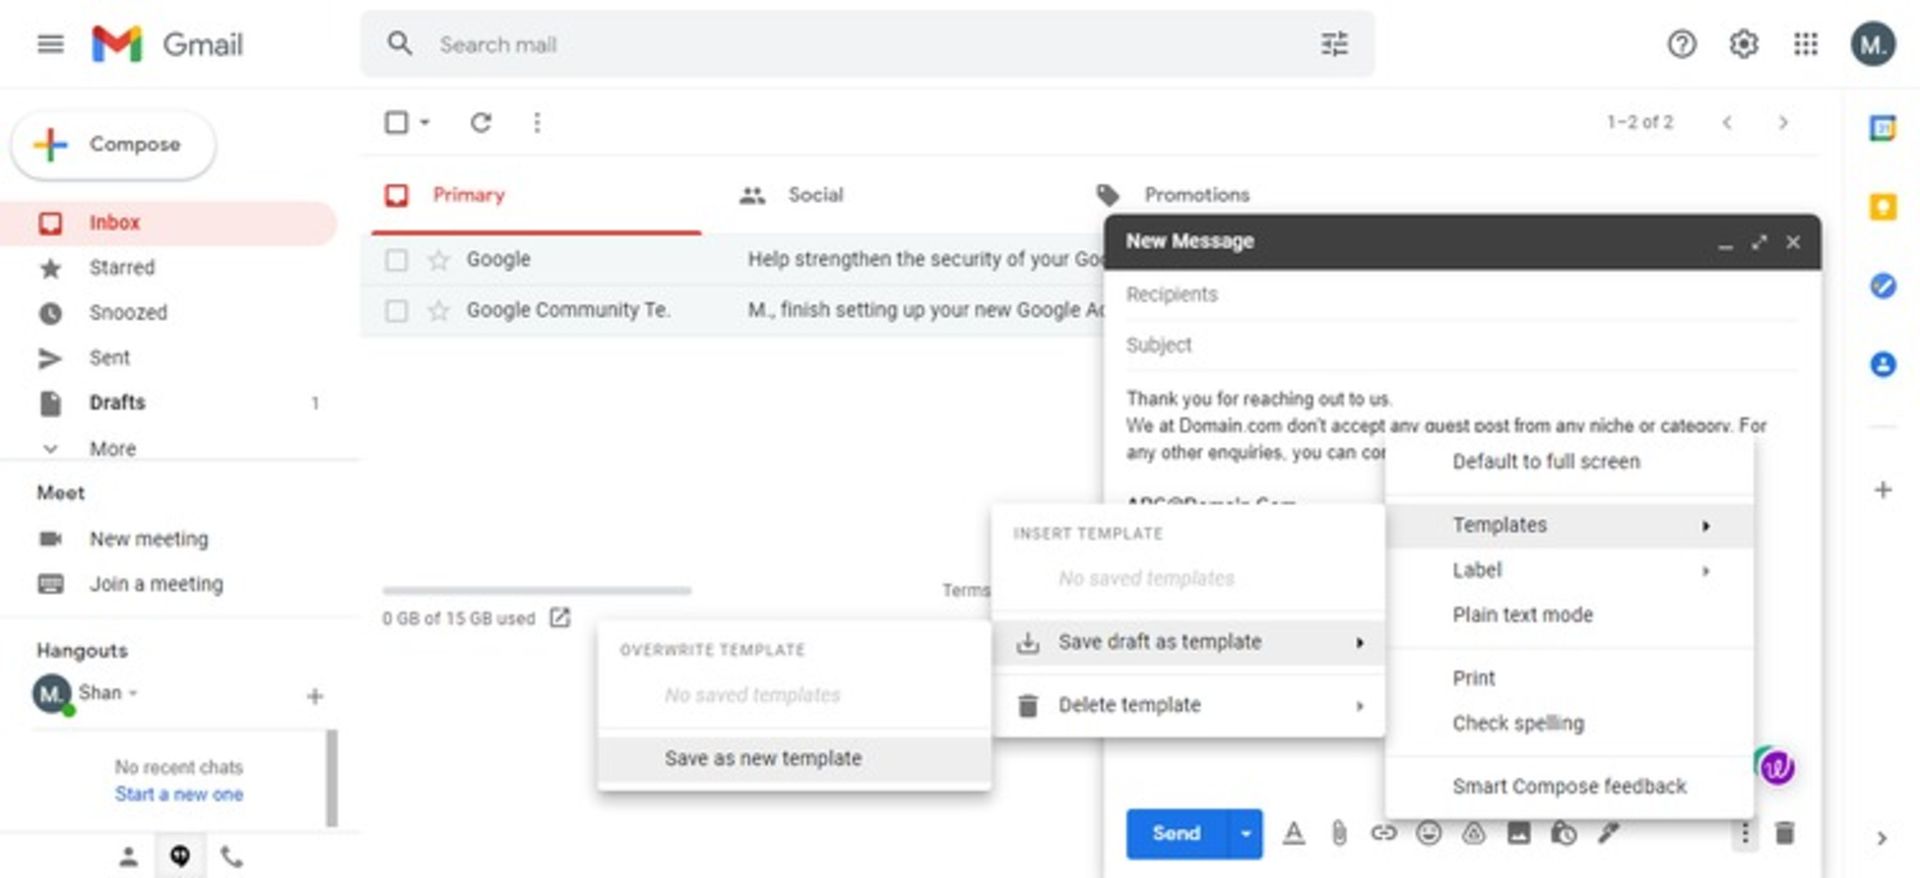This screenshot has height=878, width=1920.
Task: Show search options filter icon
Action: [1334, 44]
